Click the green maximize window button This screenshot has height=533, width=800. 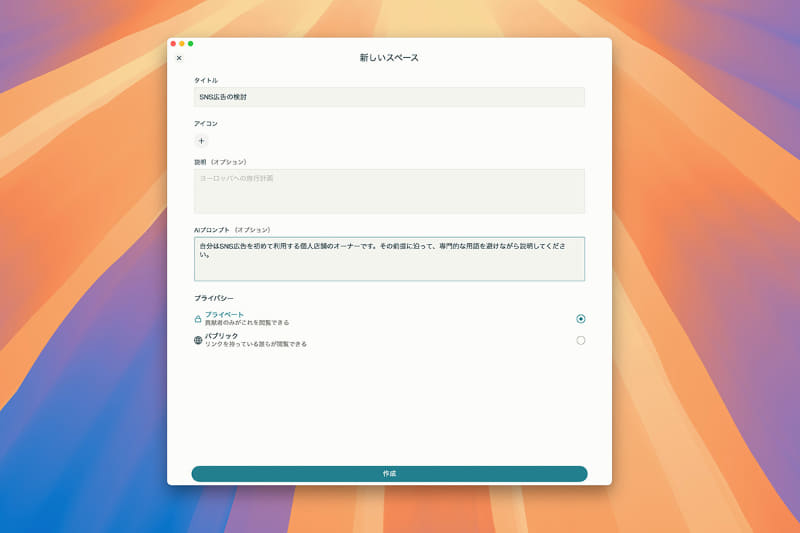pos(191,44)
